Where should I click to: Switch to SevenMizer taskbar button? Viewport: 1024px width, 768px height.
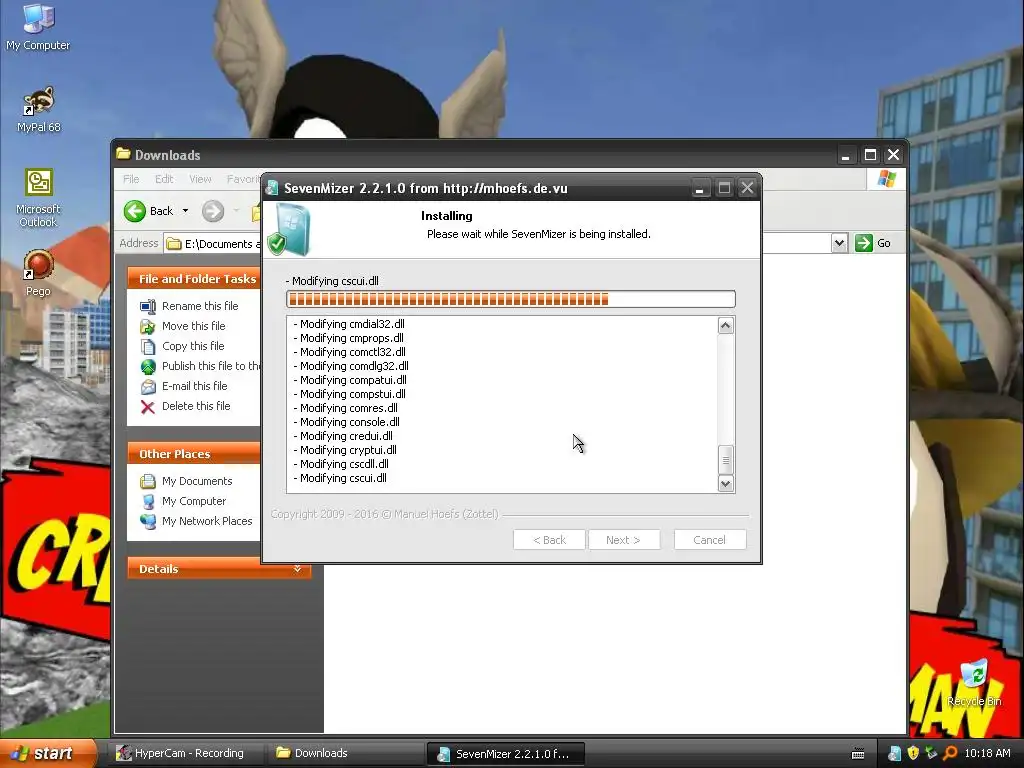click(x=505, y=754)
